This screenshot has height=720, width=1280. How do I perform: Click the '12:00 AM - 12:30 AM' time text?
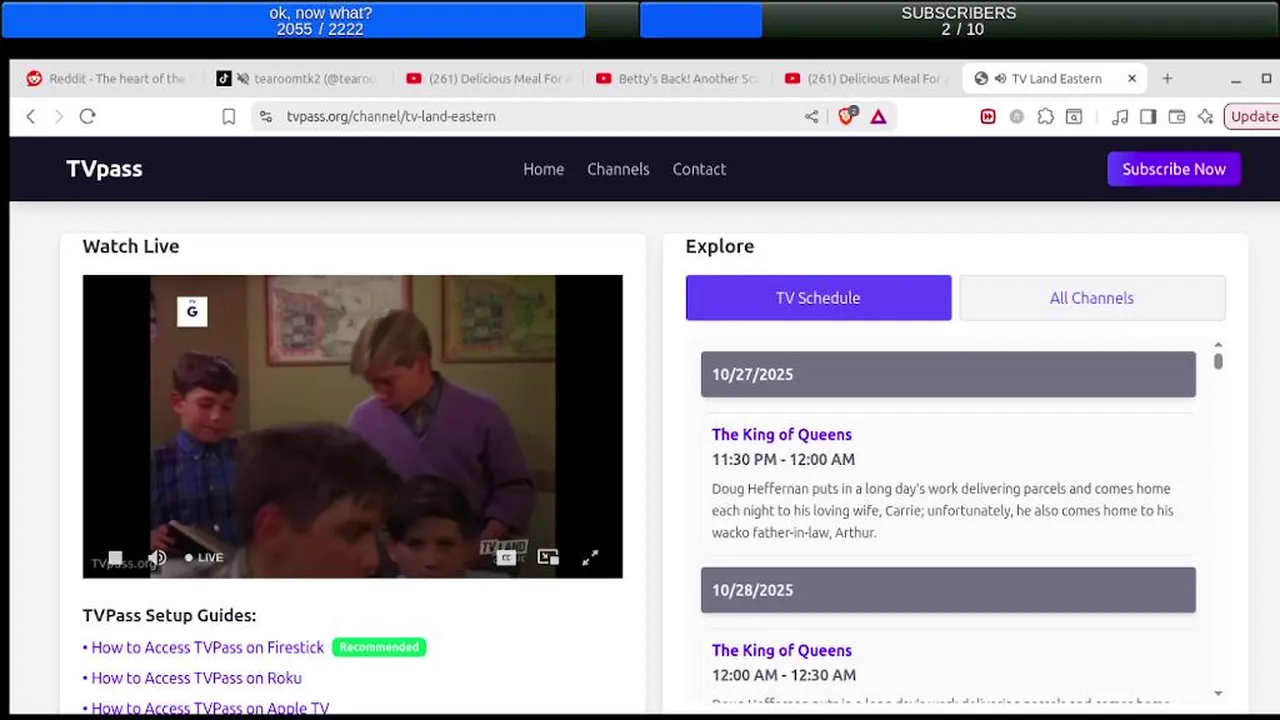(x=784, y=675)
